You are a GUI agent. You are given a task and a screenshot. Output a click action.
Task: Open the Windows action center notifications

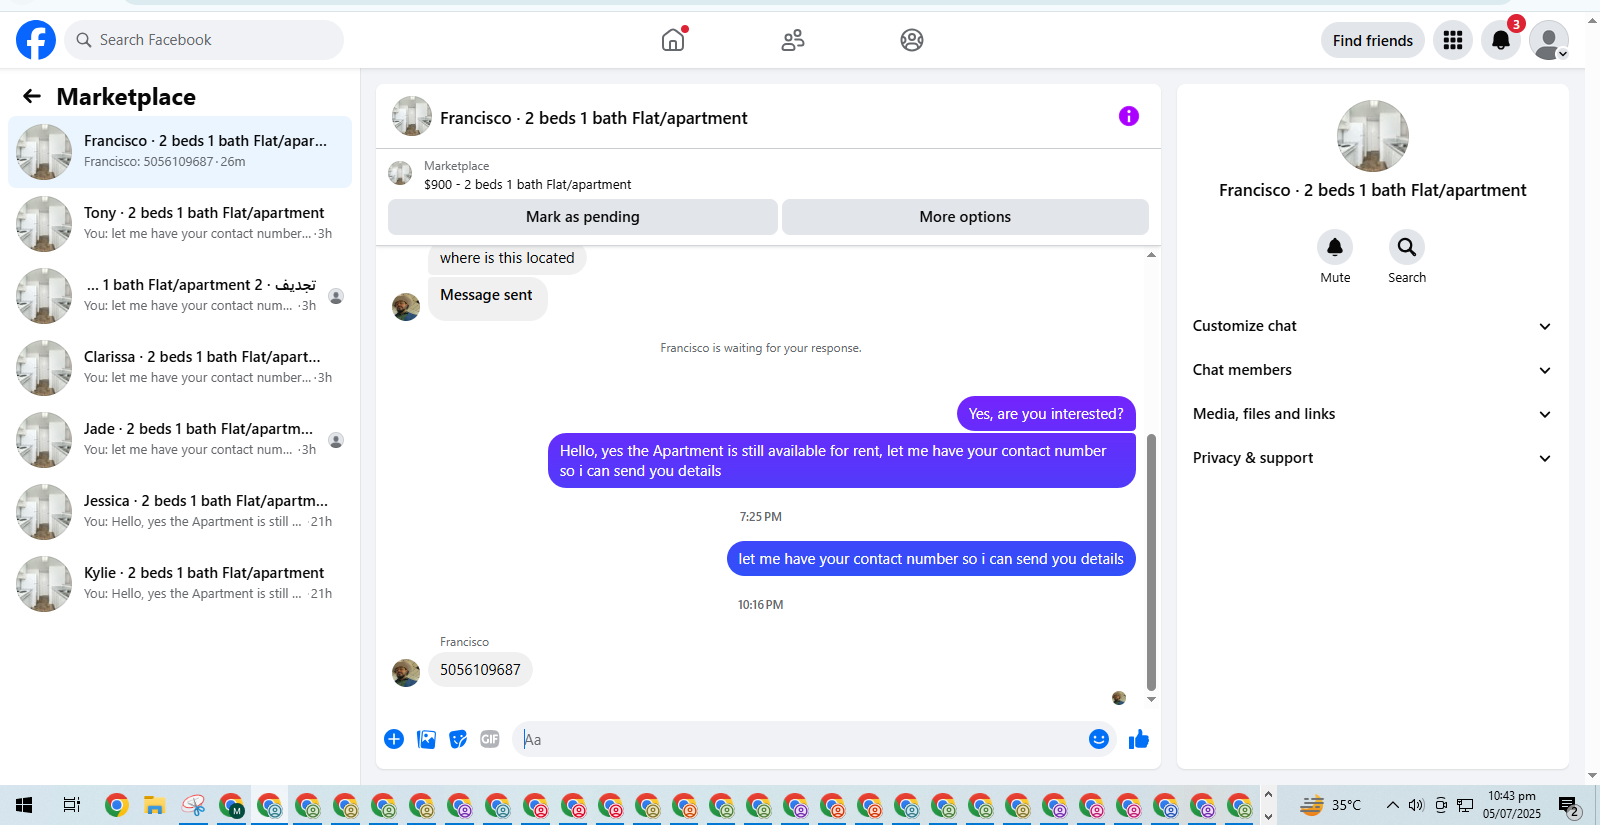pyautogui.click(x=1569, y=806)
